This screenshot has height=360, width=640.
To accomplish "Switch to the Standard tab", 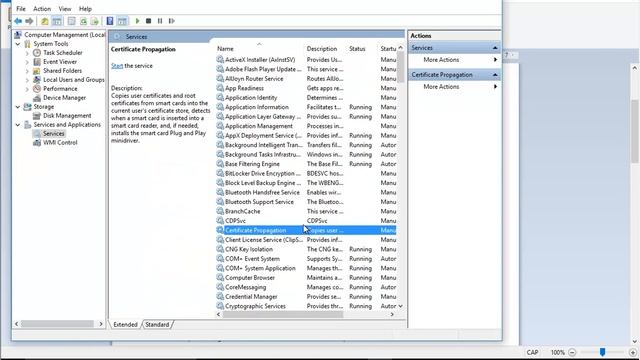I will pyautogui.click(x=157, y=324).
